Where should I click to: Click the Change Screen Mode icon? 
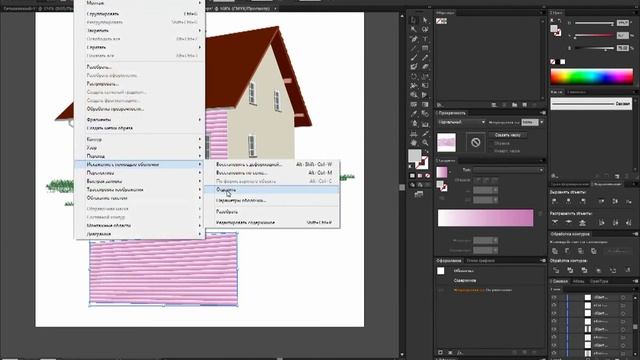[419, 195]
